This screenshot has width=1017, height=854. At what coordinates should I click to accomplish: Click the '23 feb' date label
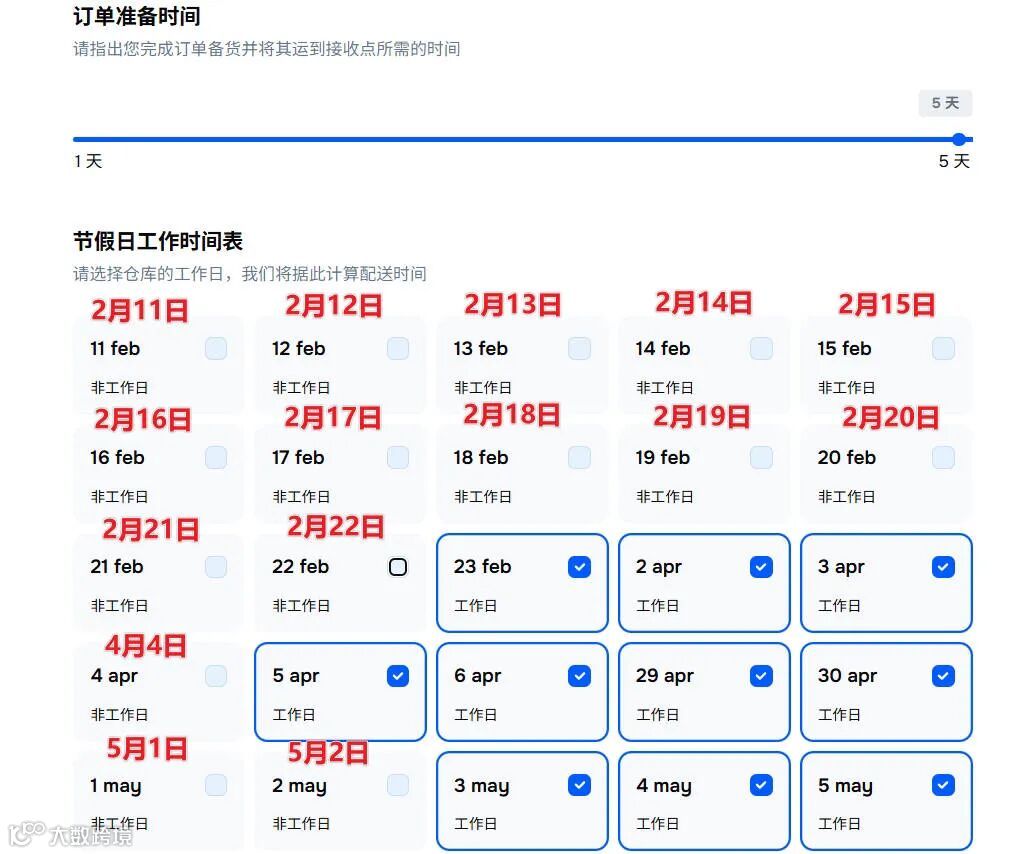coord(483,567)
